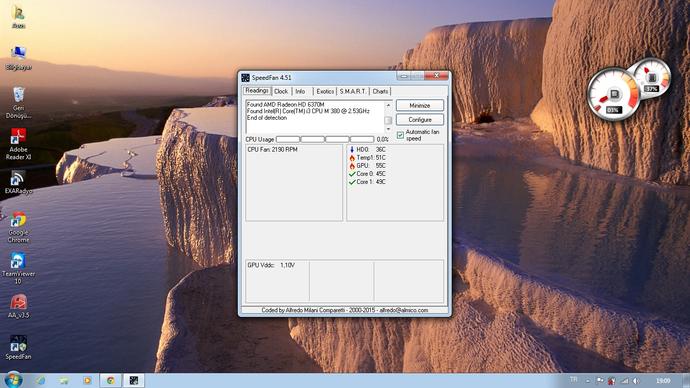690x388 pixels.
Task: Open the Recycle Bin (Geri Dönüşüm) icon
Action: tap(18, 102)
